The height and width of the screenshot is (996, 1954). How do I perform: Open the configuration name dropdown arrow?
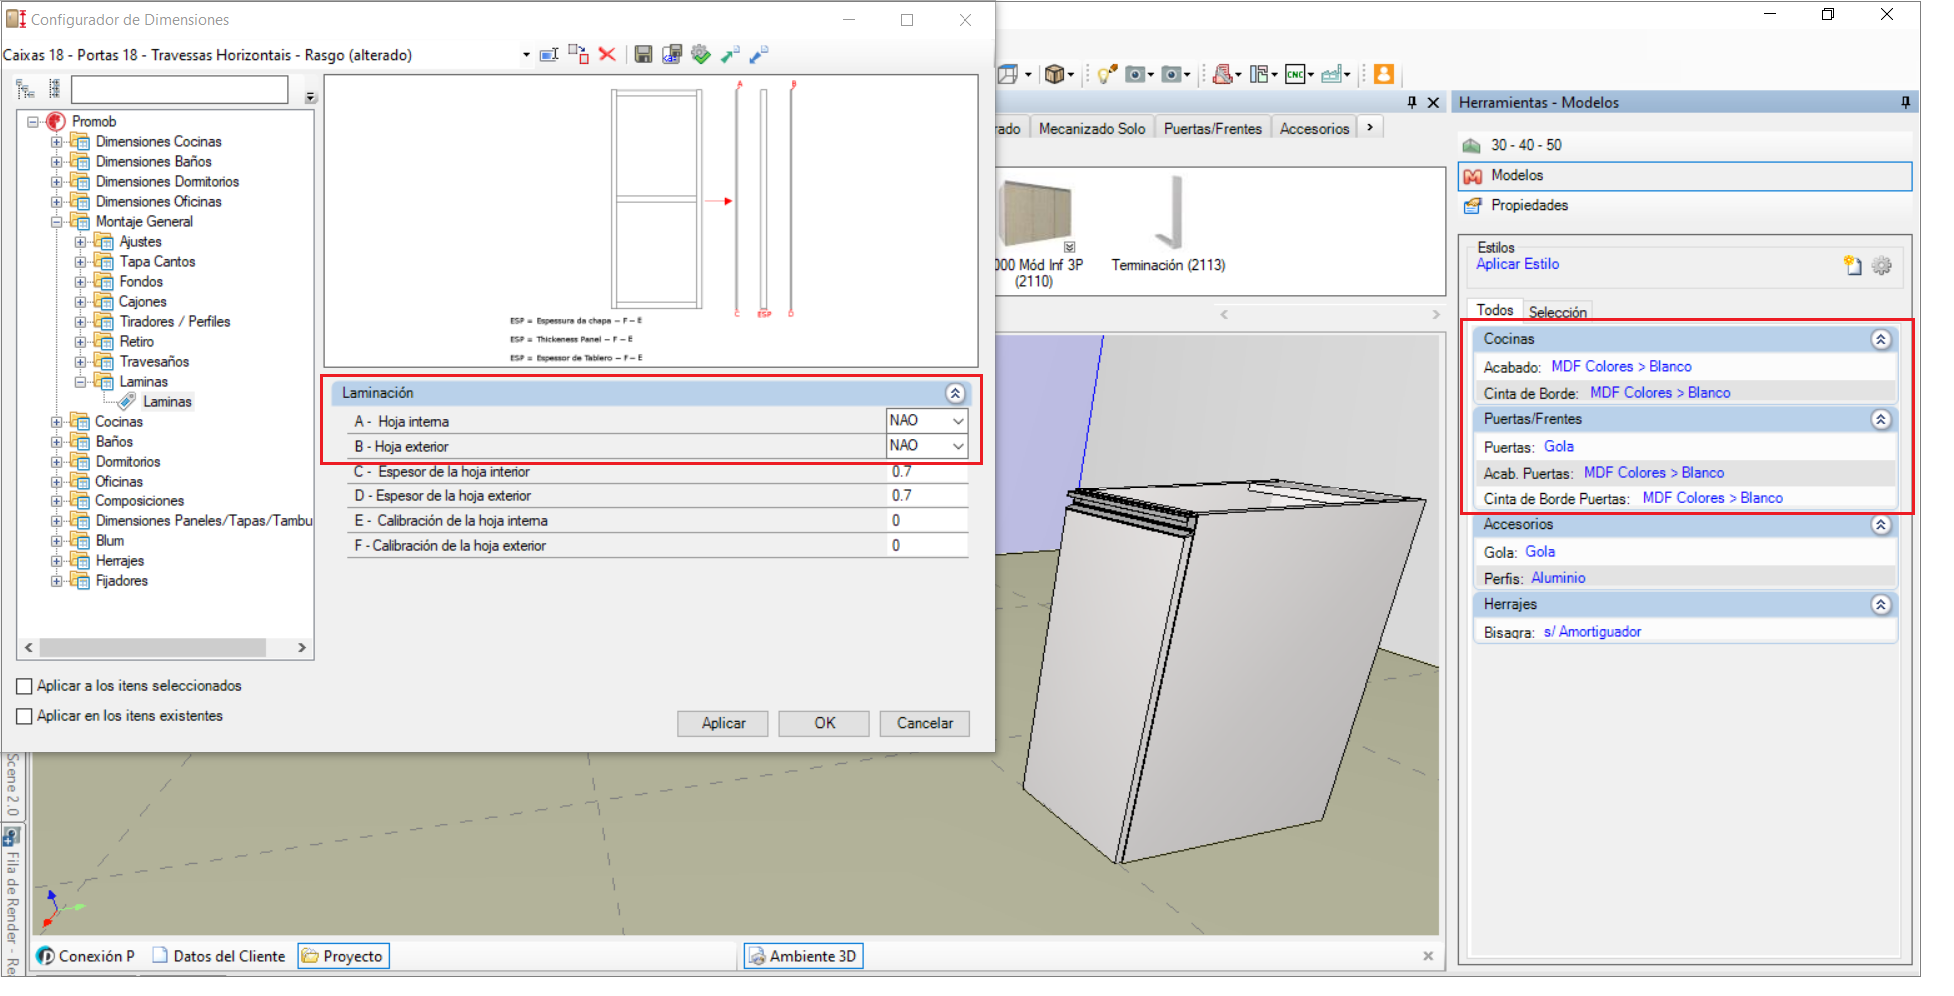tap(526, 55)
